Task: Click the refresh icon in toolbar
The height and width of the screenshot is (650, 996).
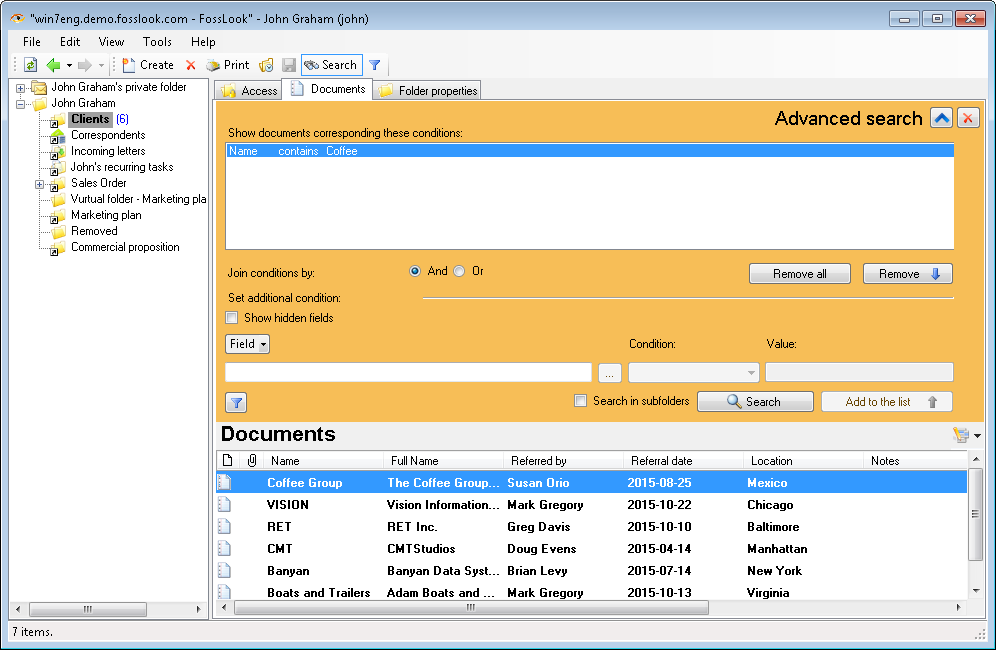Action: tap(30, 65)
